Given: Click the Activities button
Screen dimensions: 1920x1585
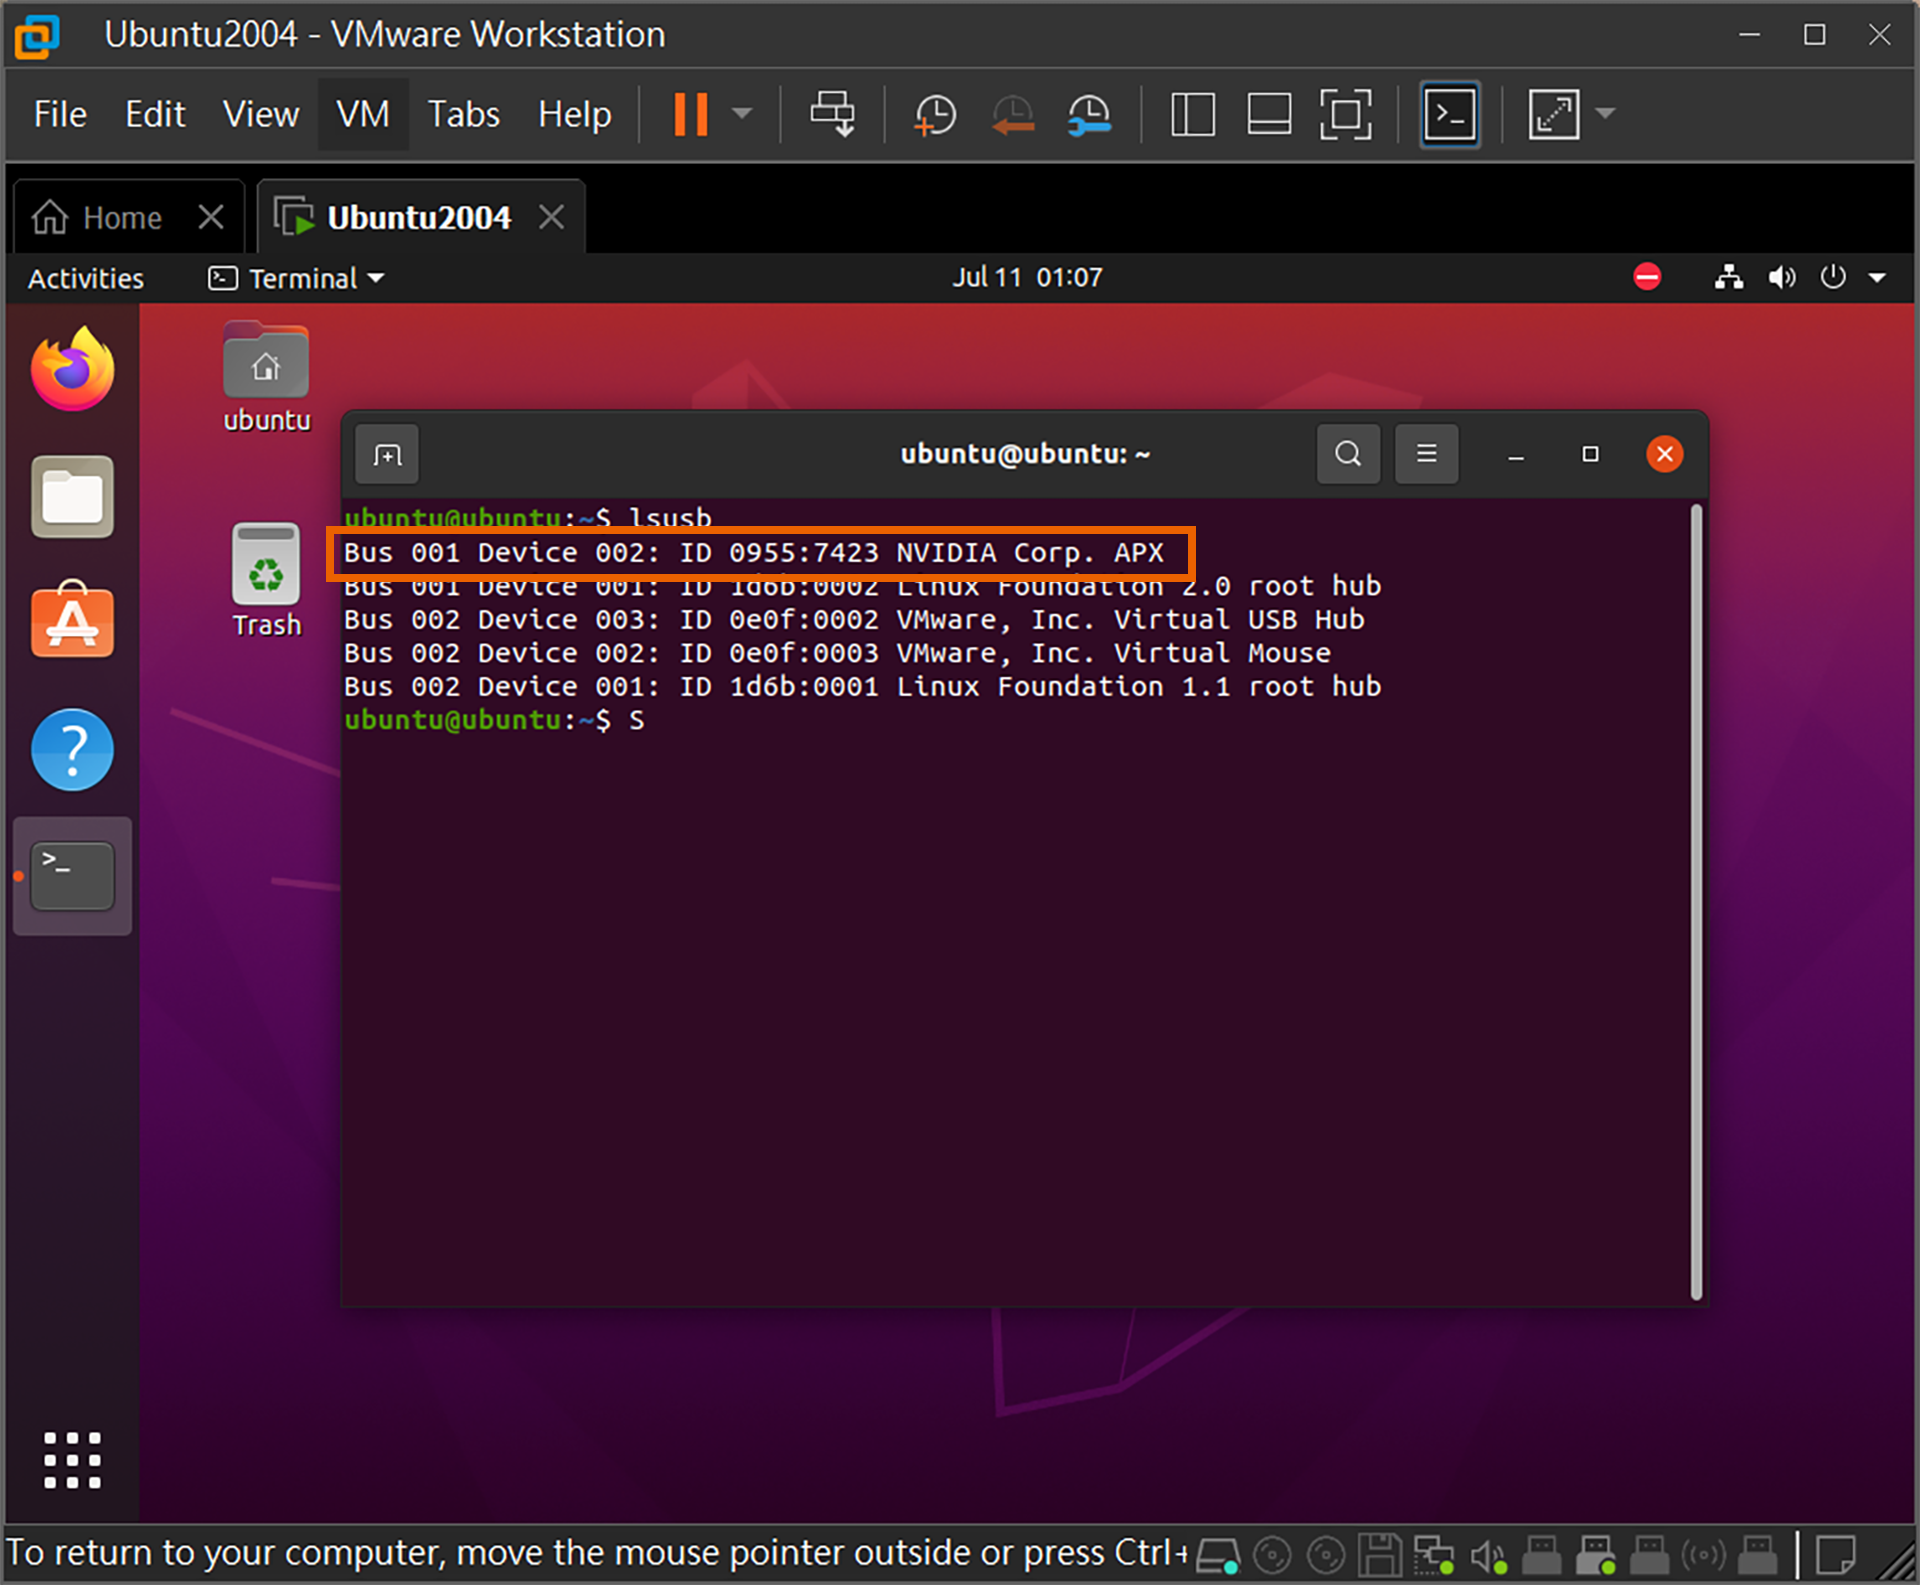Looking at the screenshot, I should (x=86, y=278).
